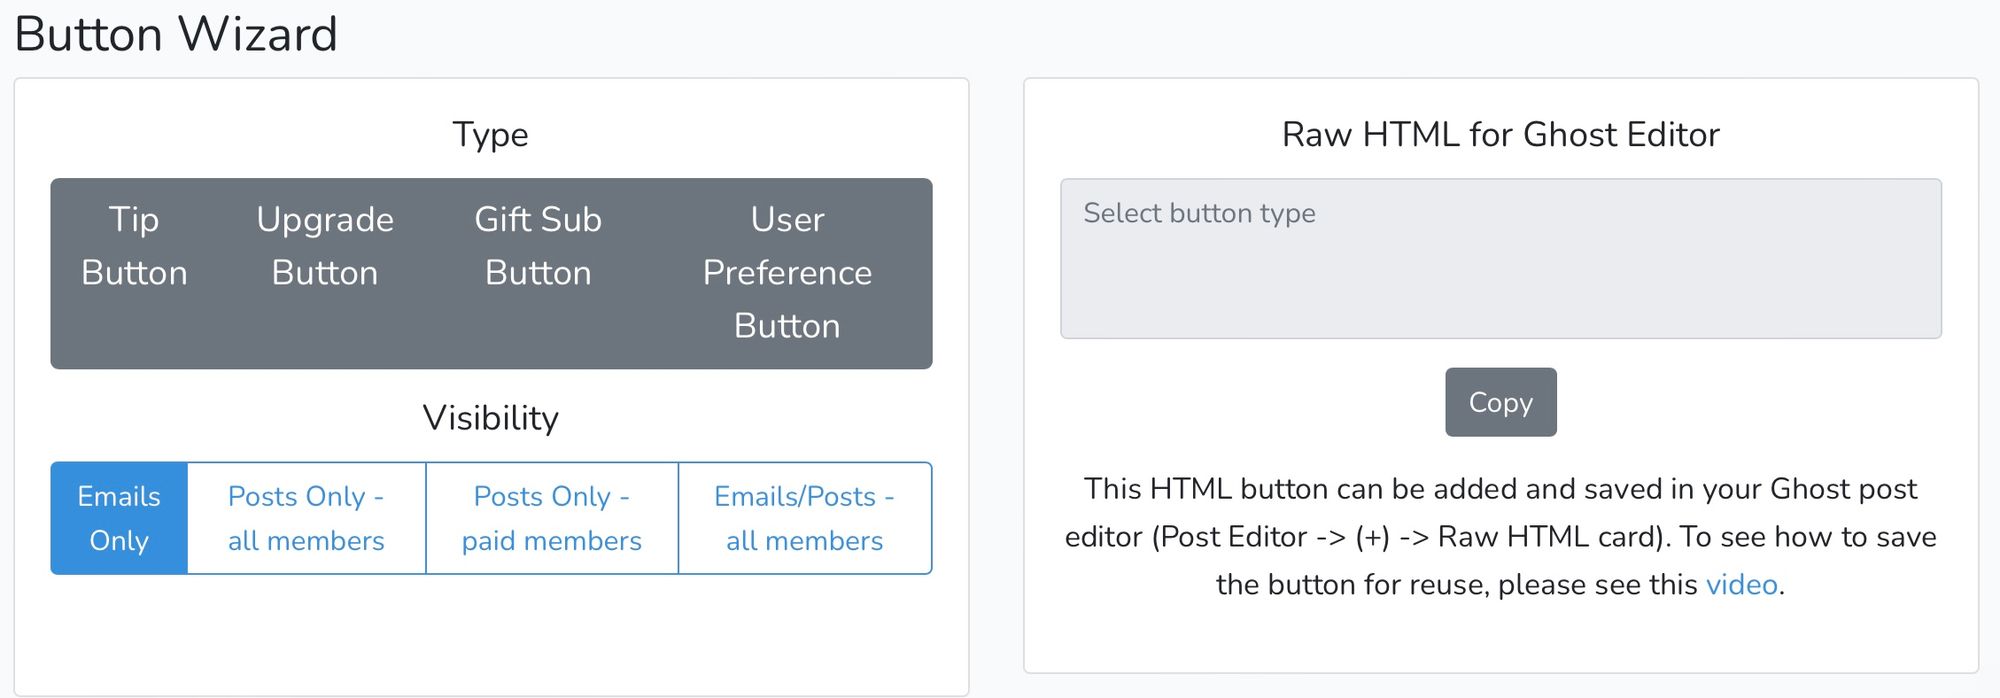Choose the Upgrade Button type
The image size is (2000, 698).
[325, 246]
